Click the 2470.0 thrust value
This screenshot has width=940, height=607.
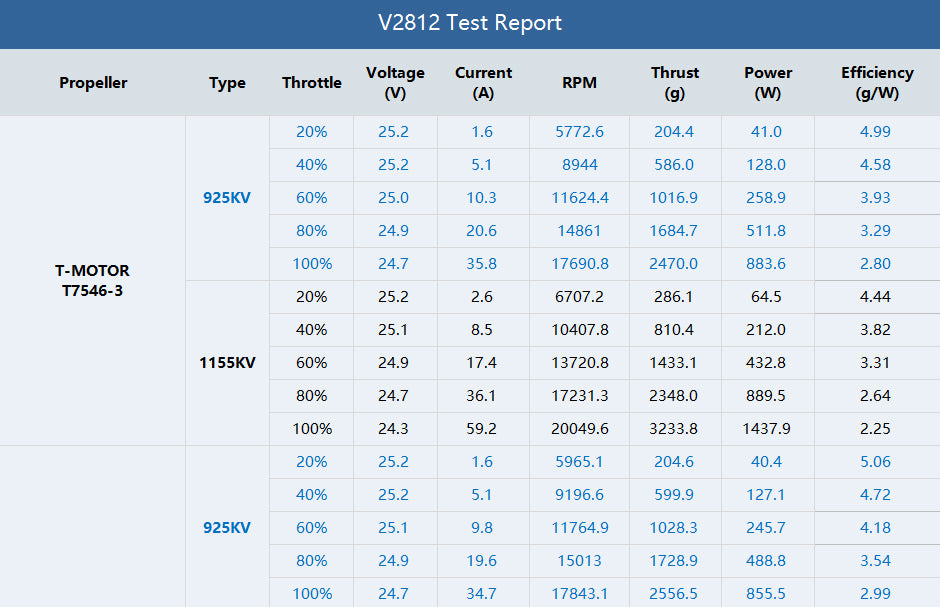pyautogui.click(x=675, y=264)
